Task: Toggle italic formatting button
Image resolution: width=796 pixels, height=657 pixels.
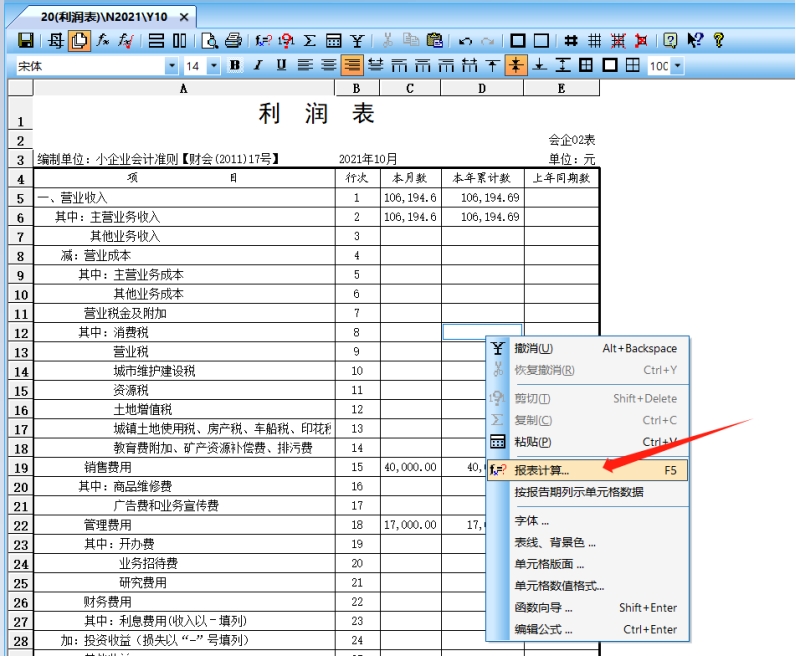Action: [258, 65]
